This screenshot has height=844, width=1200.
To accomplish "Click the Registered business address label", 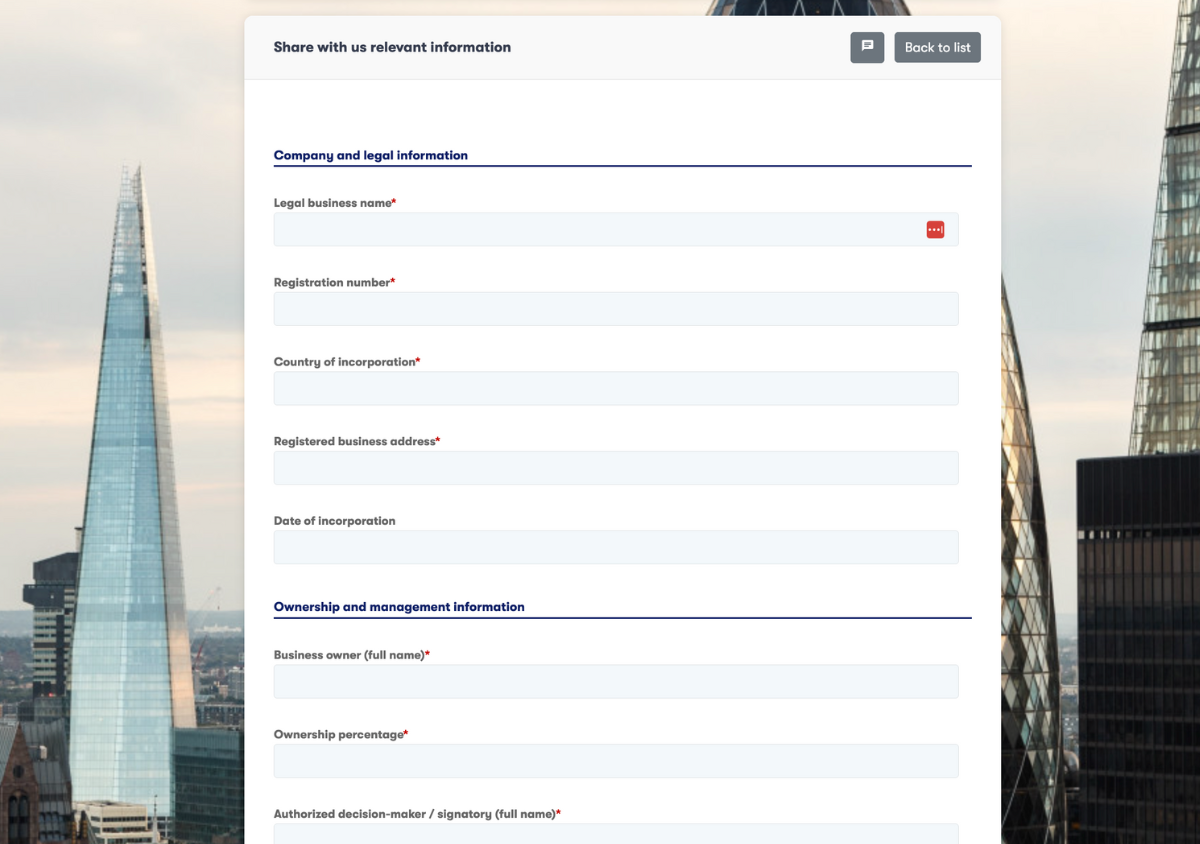I will coord(354,441).
